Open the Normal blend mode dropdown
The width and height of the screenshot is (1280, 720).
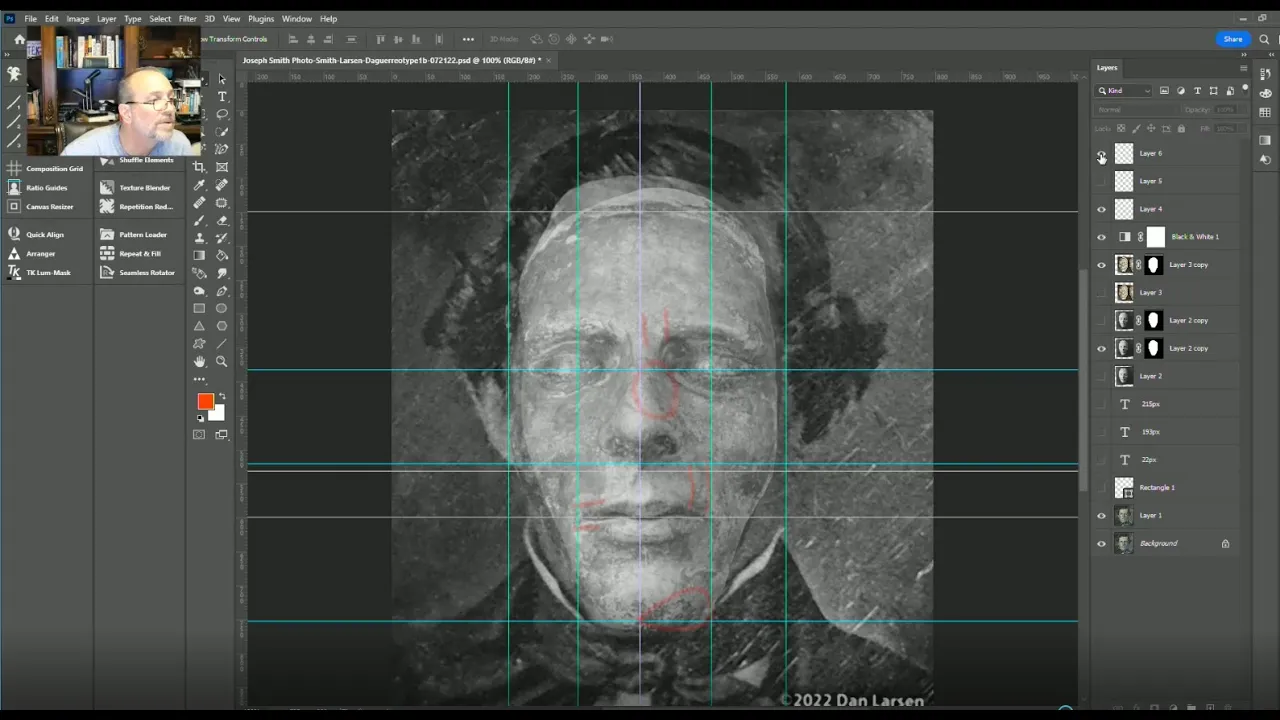pos(1137,110)
